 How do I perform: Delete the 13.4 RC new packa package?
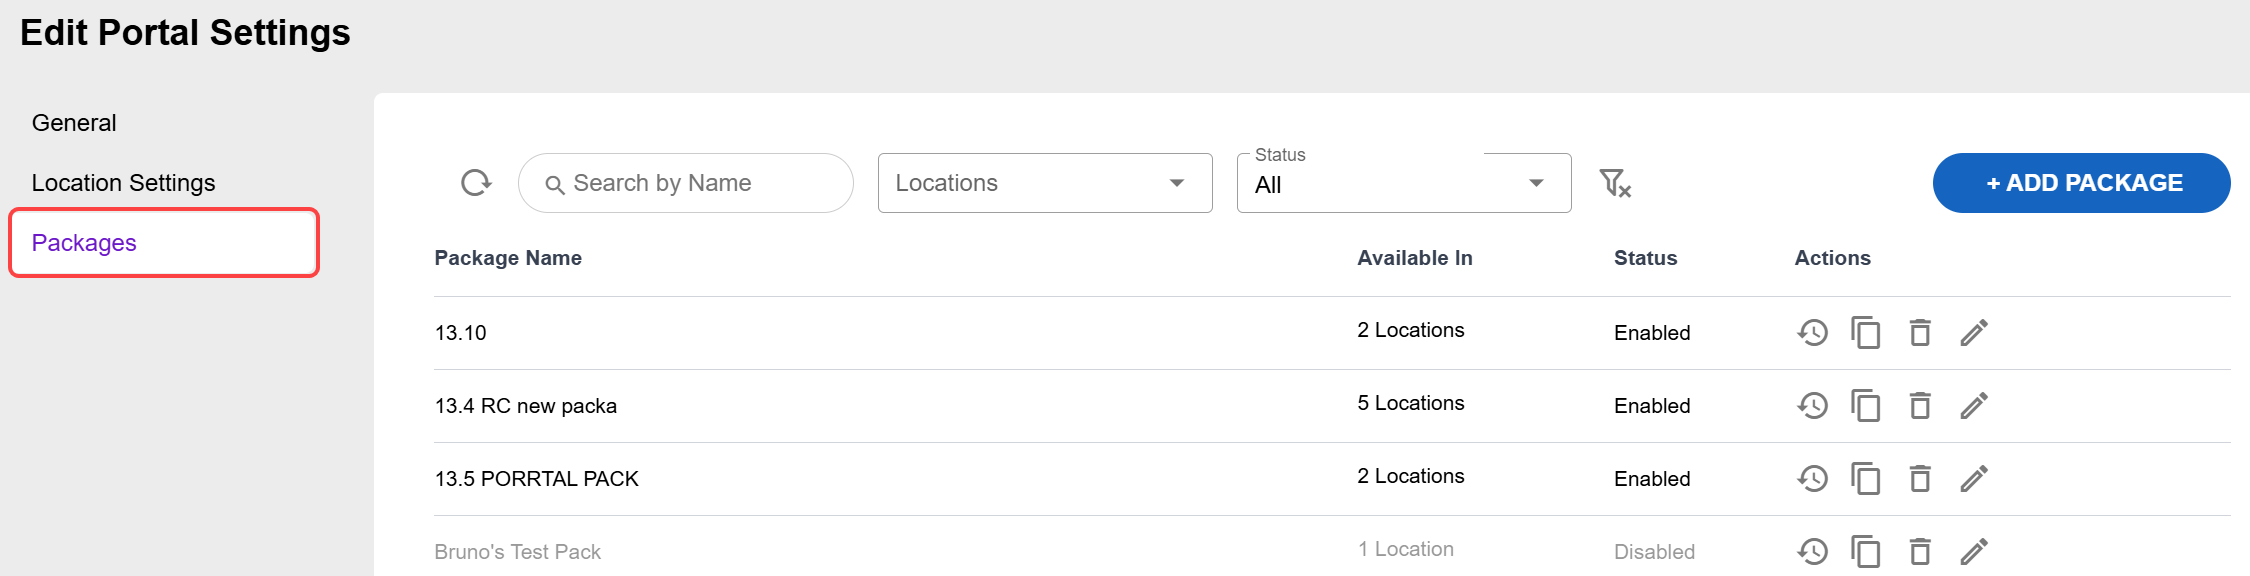pos(1920,406)
